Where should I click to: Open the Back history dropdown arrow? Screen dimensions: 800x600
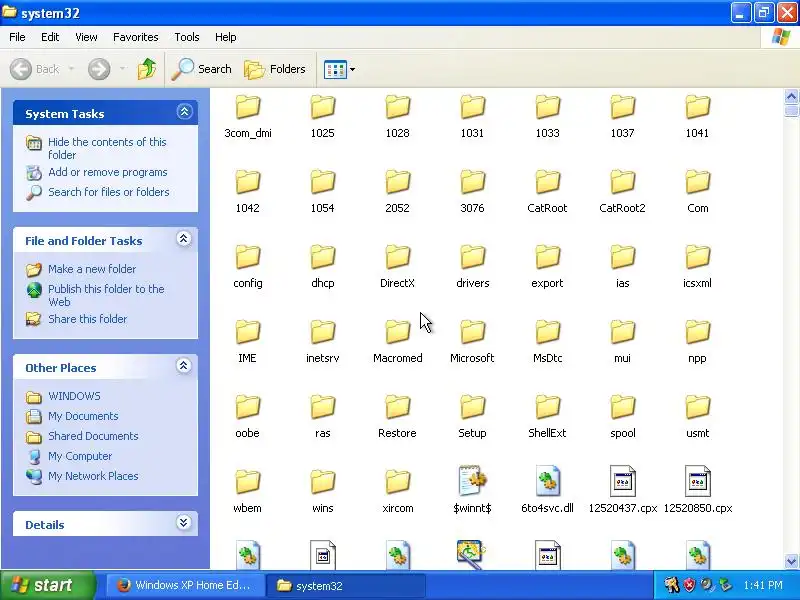click(x=71, y=68)
